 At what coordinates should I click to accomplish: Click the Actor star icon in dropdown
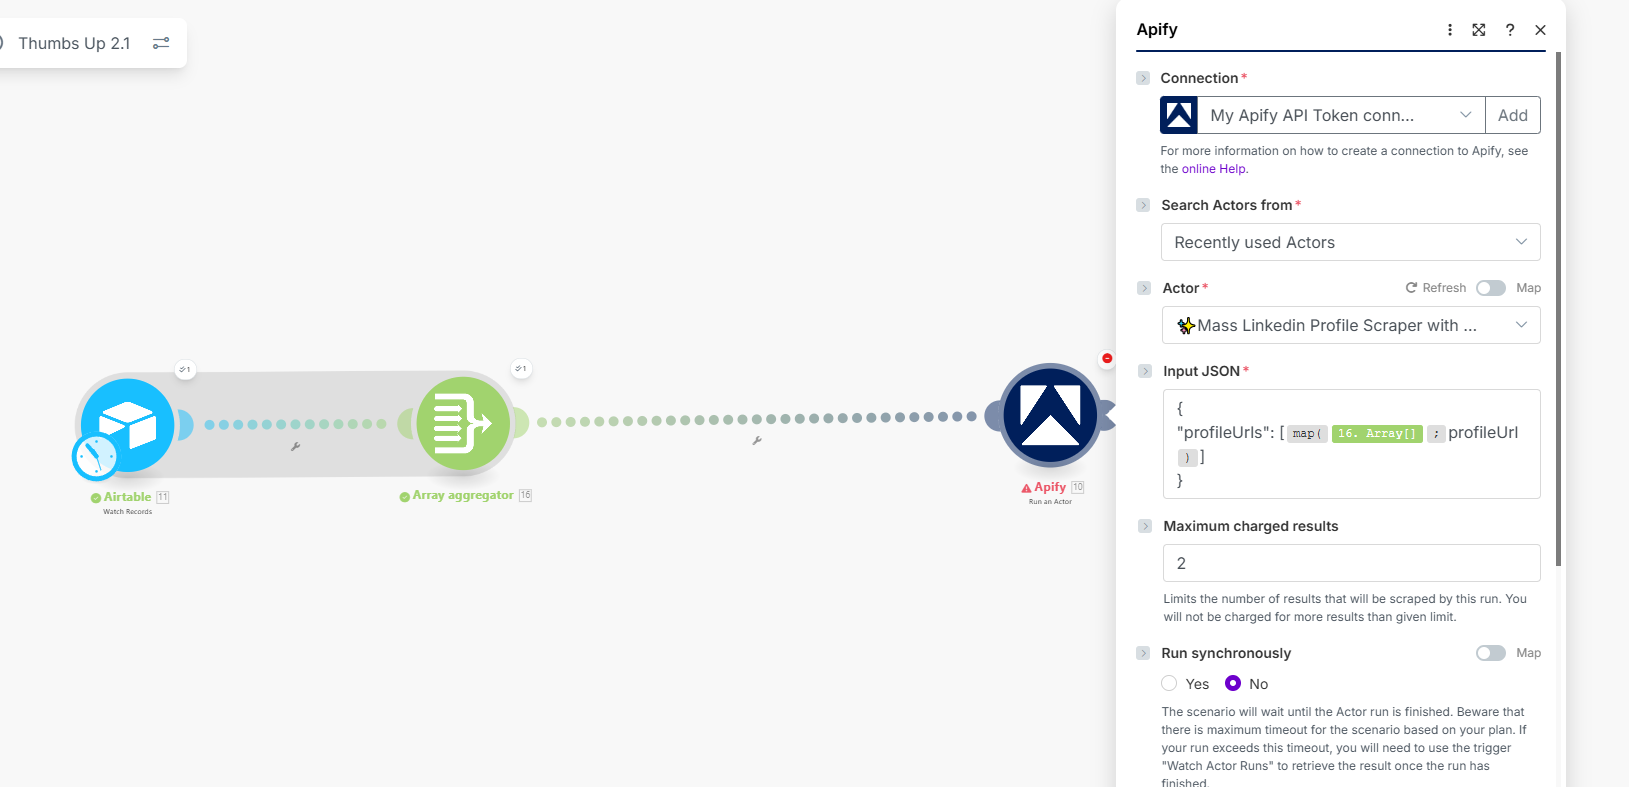pyautogui.click(x=1186, y=325)
